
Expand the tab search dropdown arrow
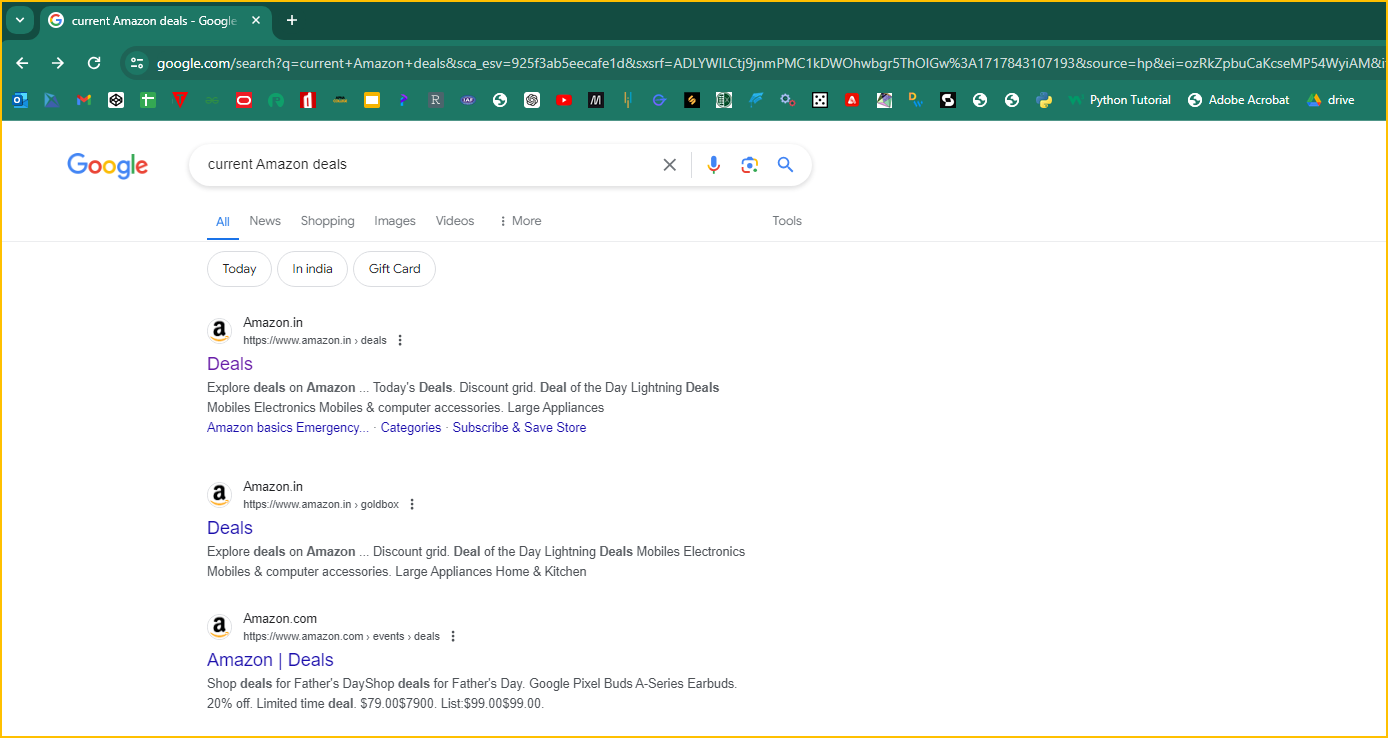coord(19,20)
